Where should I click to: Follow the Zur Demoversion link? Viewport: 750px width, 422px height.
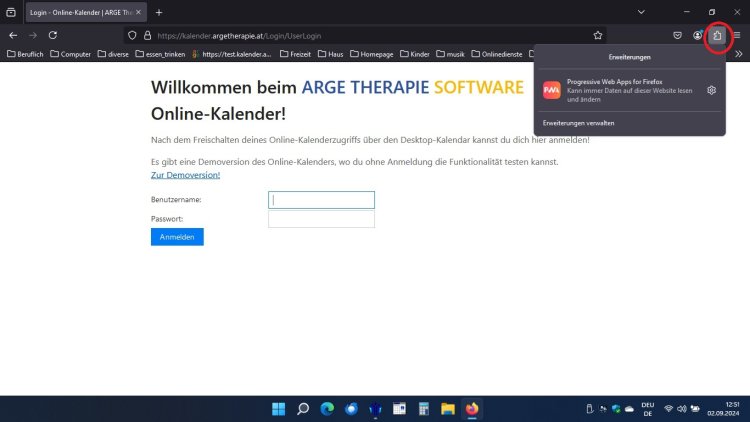pos(186,175)
